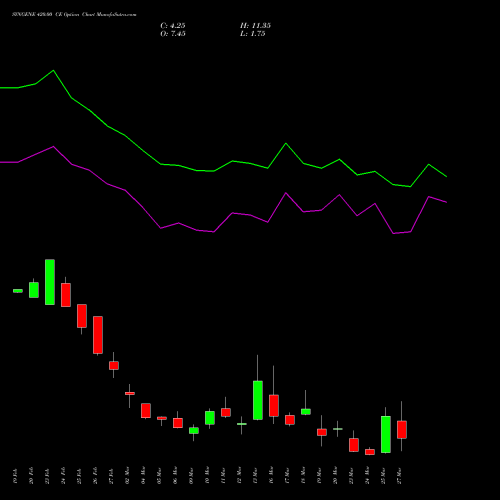Screen dimensions: 500x500
Task: Select the 18 Mar date label
Action: pos(303,476)
